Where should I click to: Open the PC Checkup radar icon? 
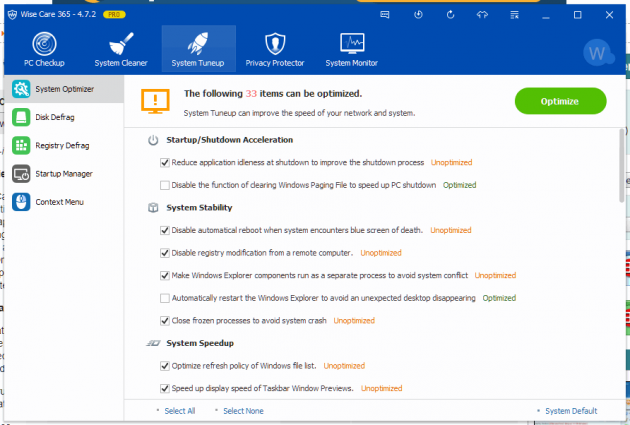tap(43, 45)
